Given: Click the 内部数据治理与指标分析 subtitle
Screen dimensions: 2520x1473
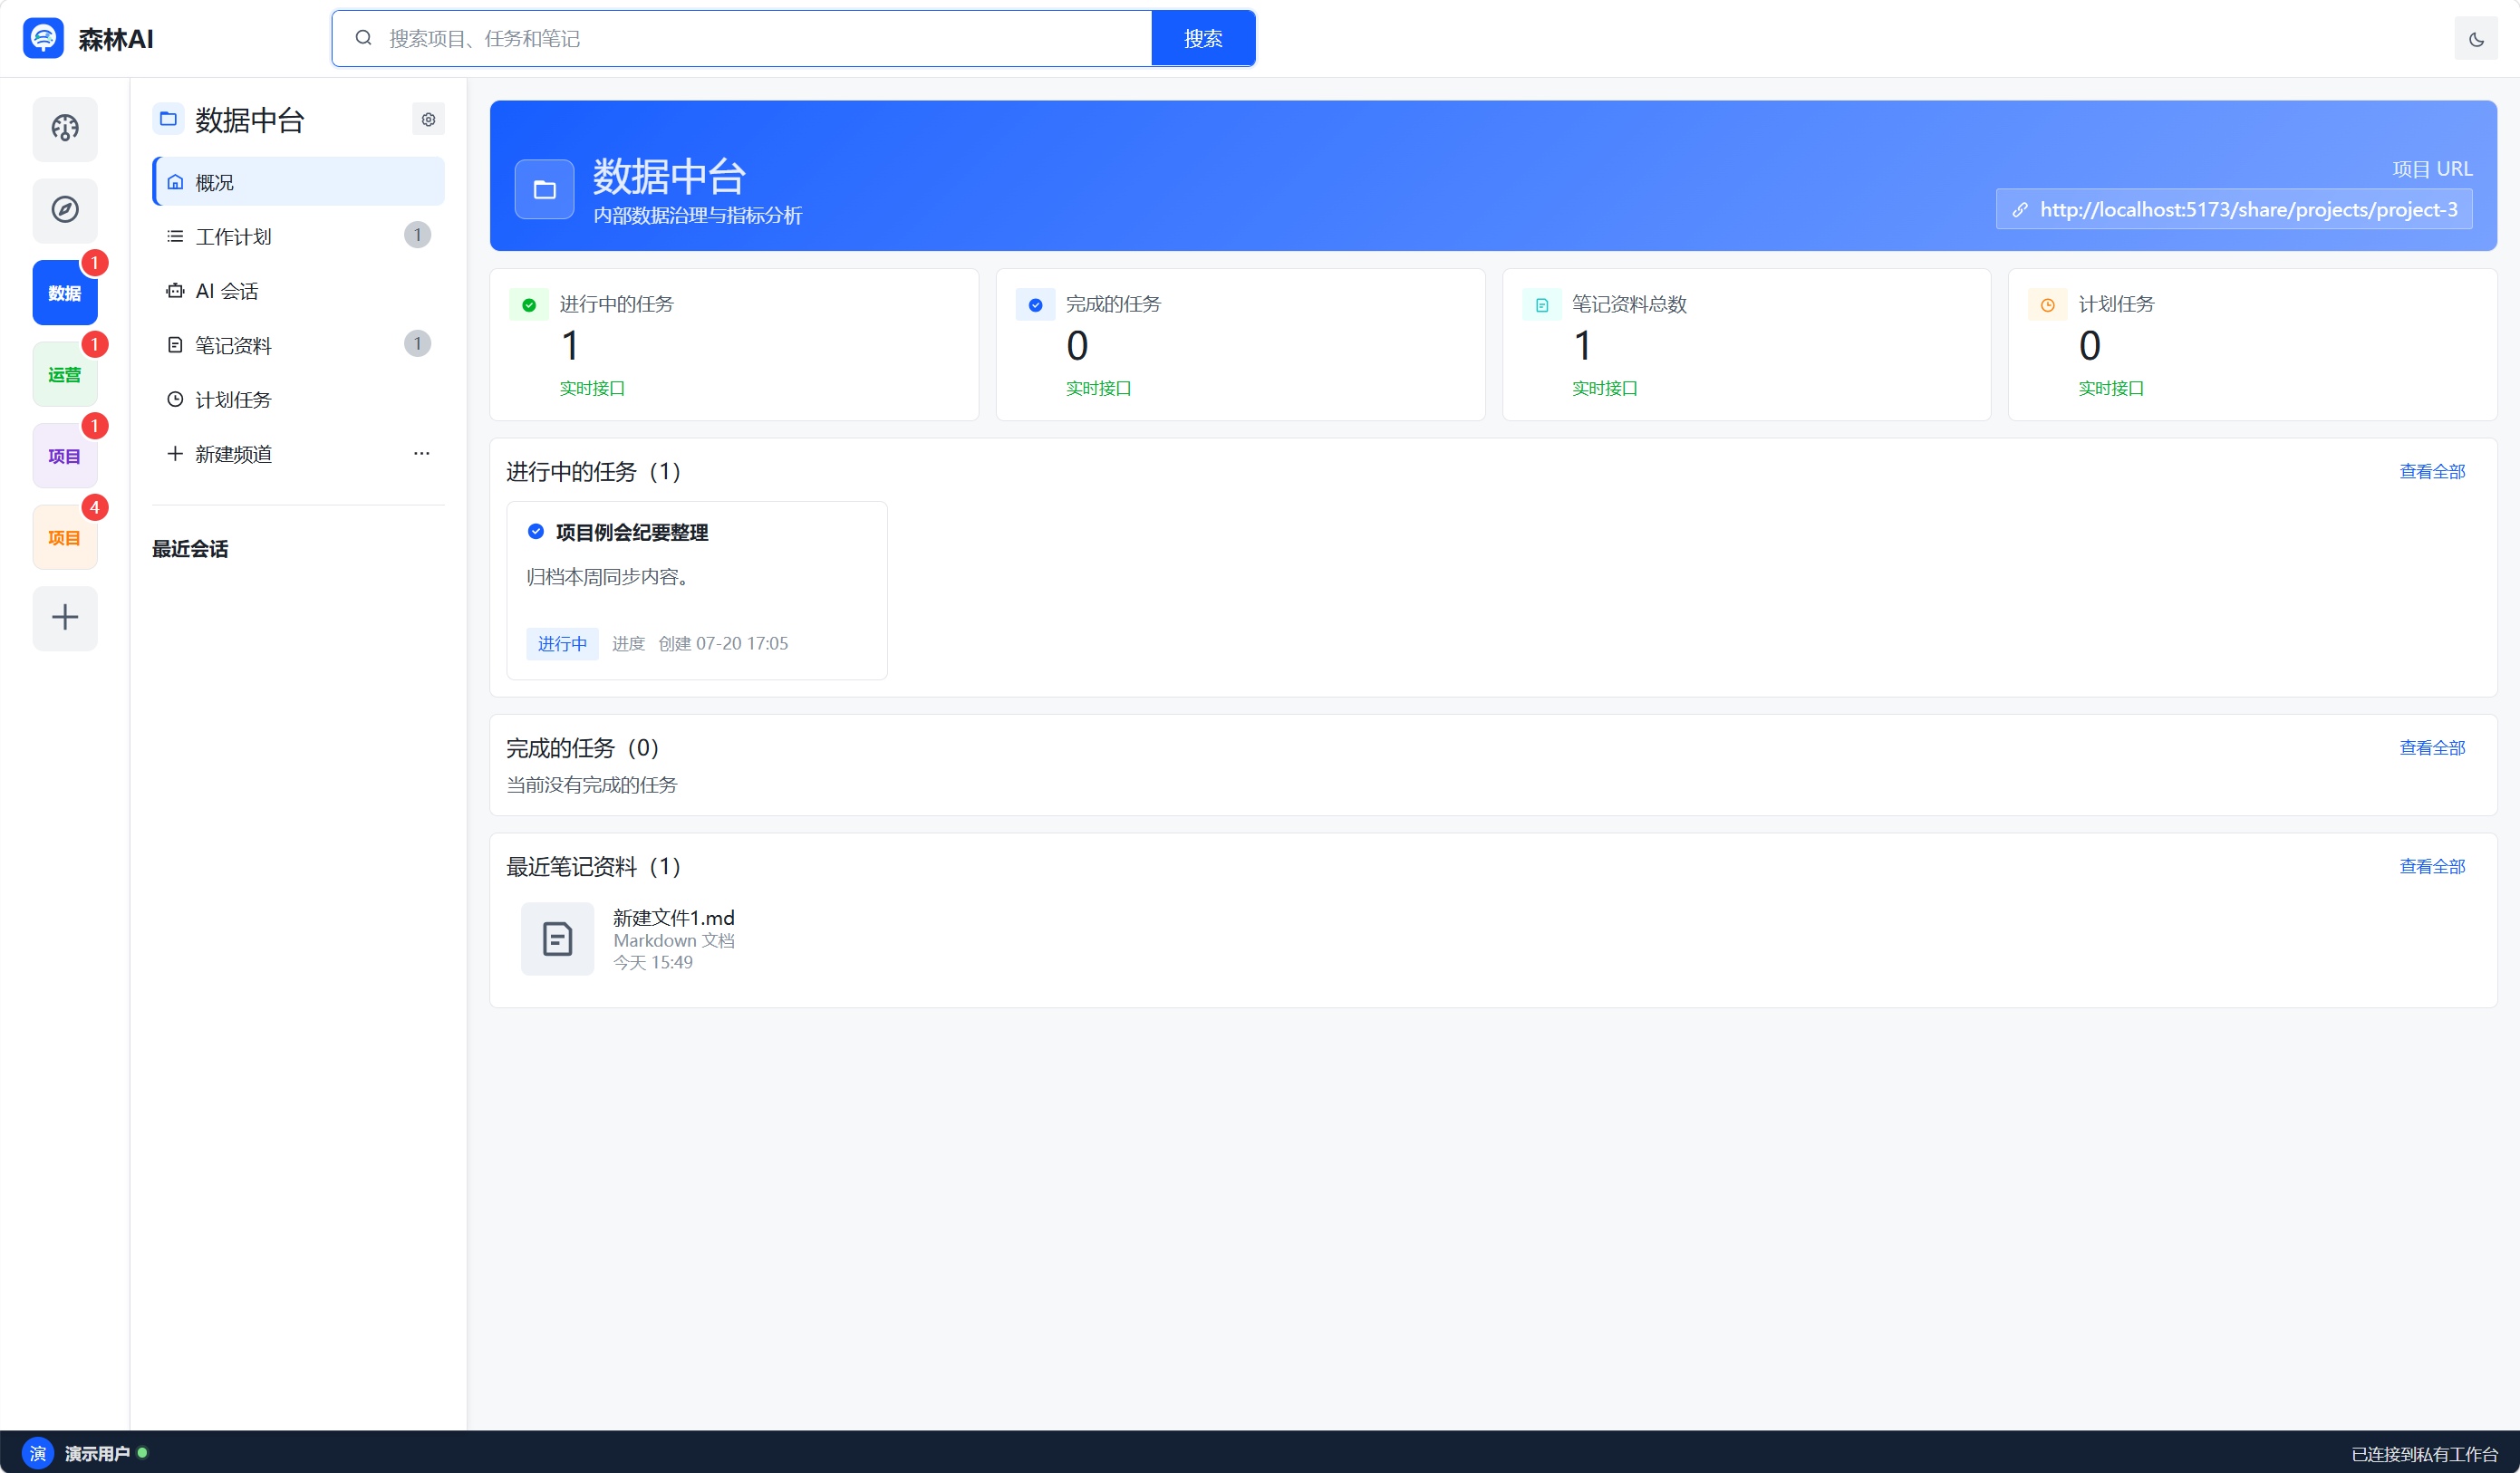Looking at the screenshot, I should click(x=697, y=216).
